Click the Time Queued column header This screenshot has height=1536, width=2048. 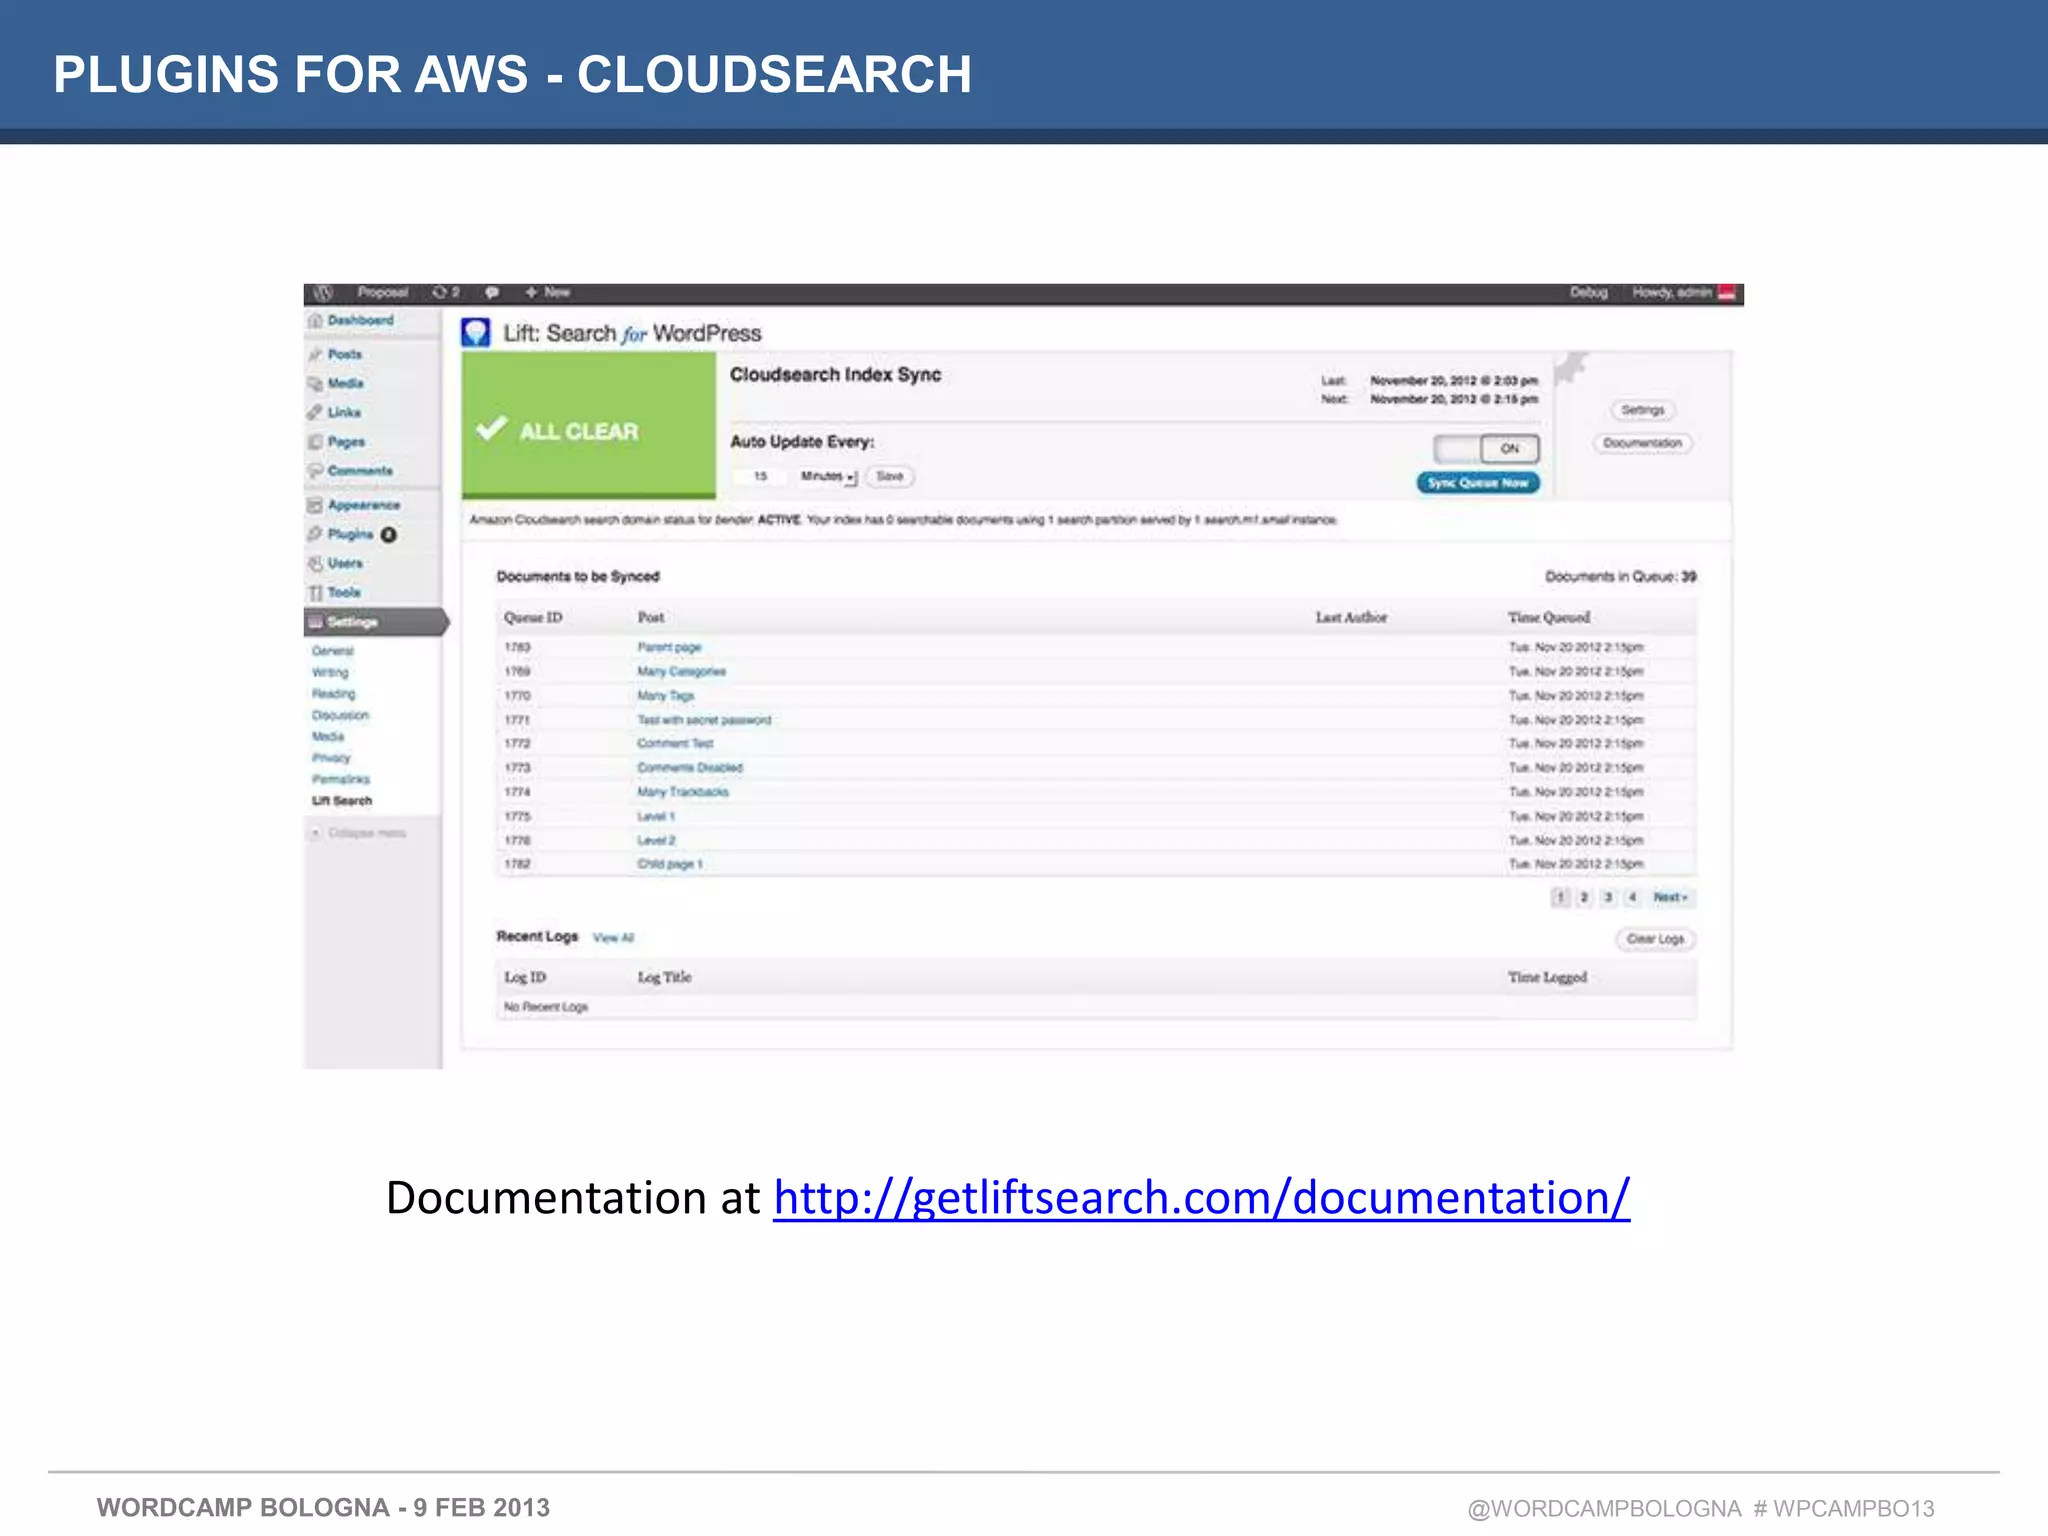point(1549,618)
